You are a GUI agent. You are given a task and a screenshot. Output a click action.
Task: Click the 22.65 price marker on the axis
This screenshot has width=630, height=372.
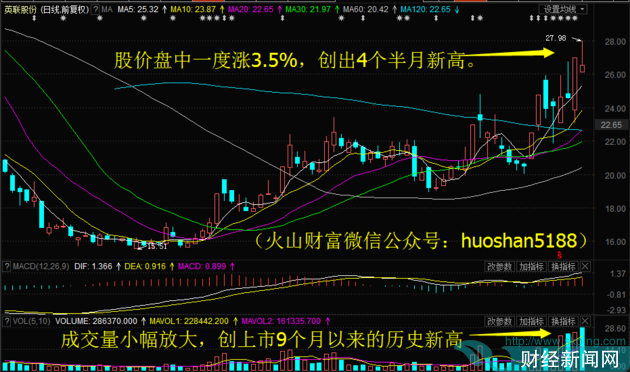coord(611,125)
